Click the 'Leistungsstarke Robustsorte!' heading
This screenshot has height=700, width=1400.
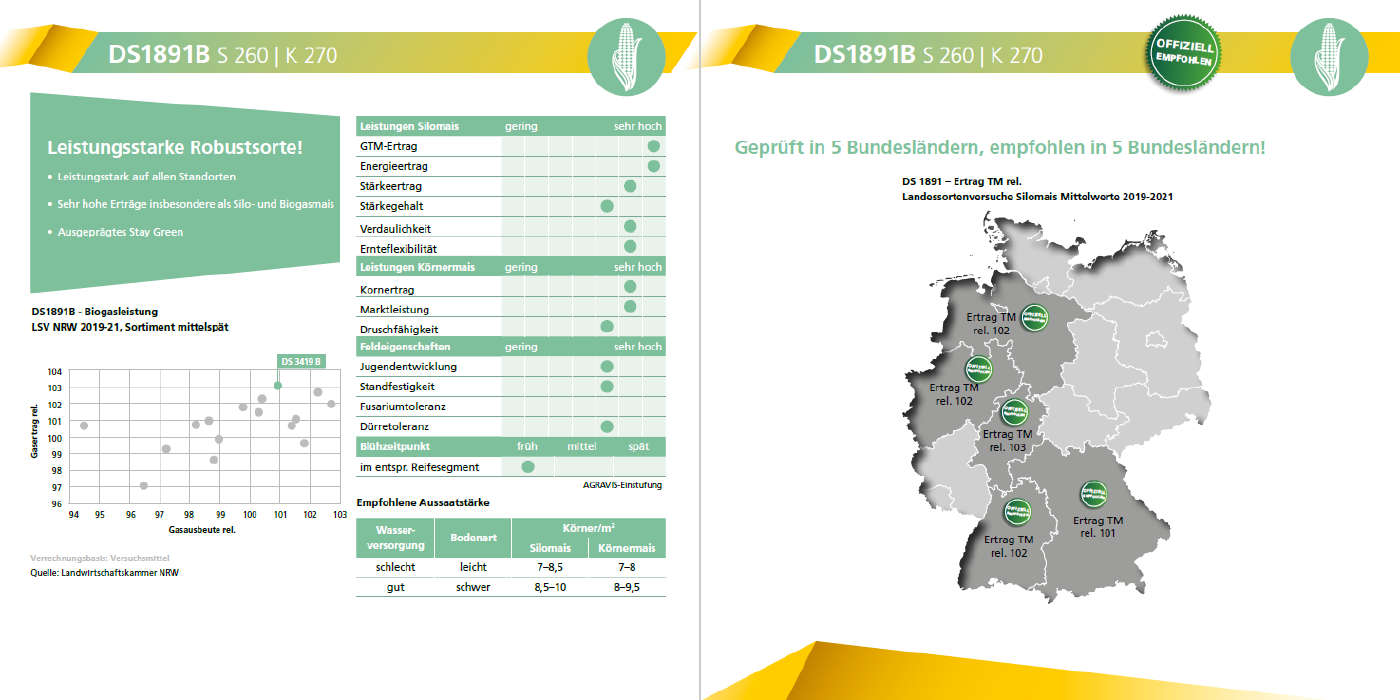pos(175,148)
